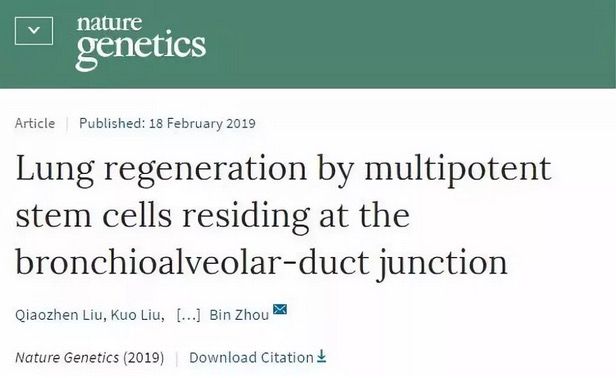Follow the Download Citation link
The image size is (616, 378).
coord(251,358)
